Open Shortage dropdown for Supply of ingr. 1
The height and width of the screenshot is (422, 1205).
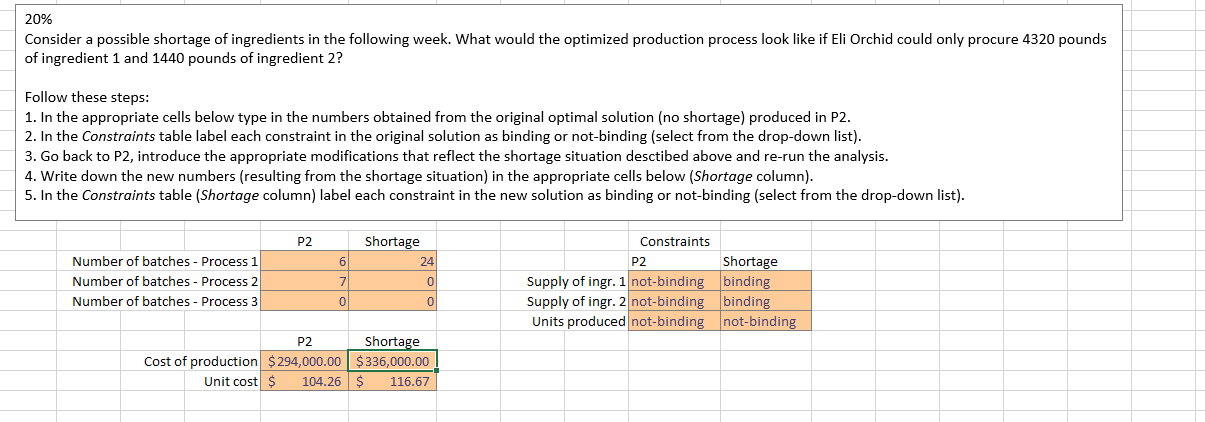[765, 282]
